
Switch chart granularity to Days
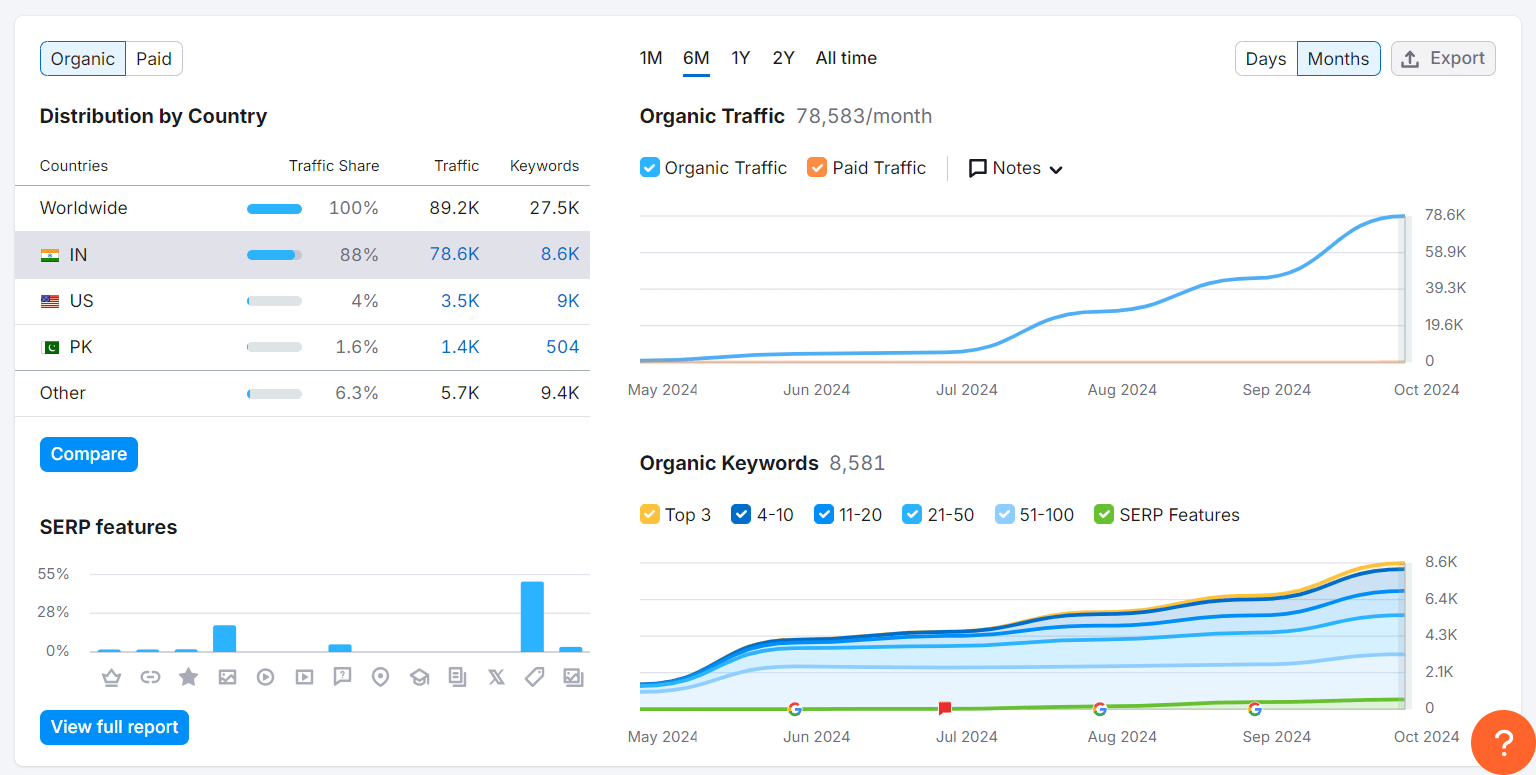(x=1265, y=59)
